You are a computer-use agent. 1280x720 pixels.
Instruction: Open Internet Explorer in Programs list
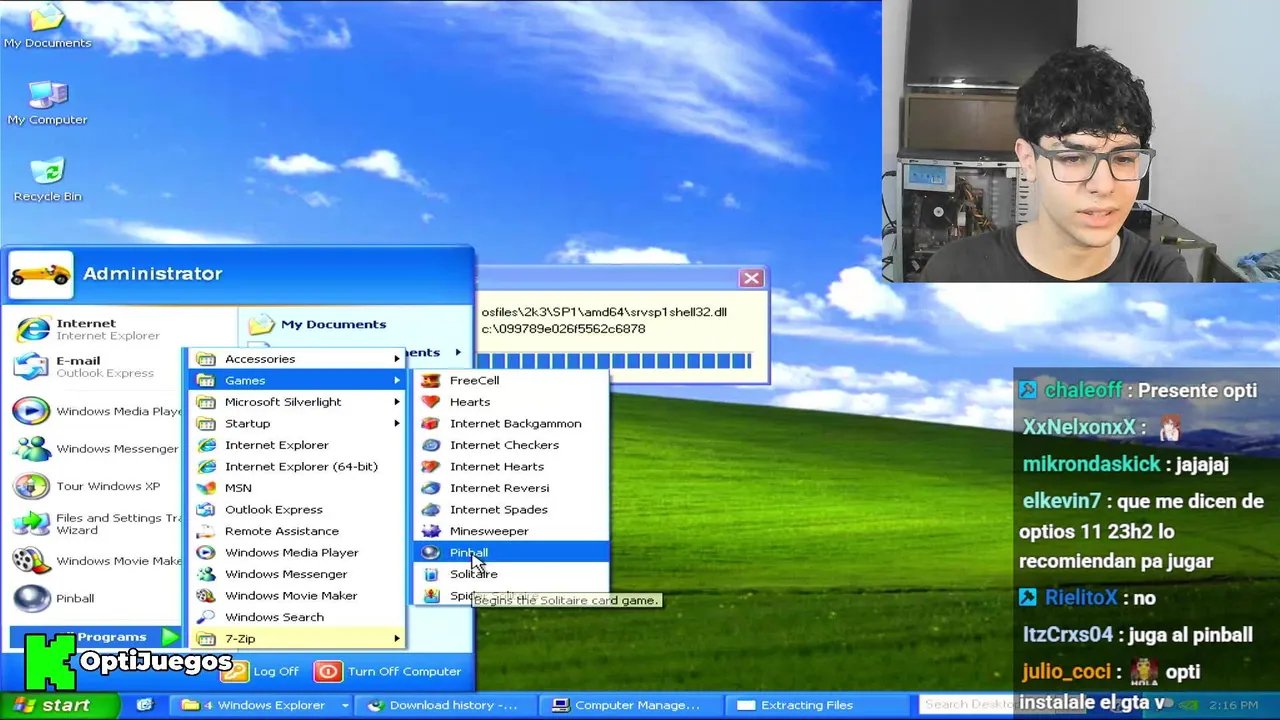pyautogui.click(x=298, y=445)
